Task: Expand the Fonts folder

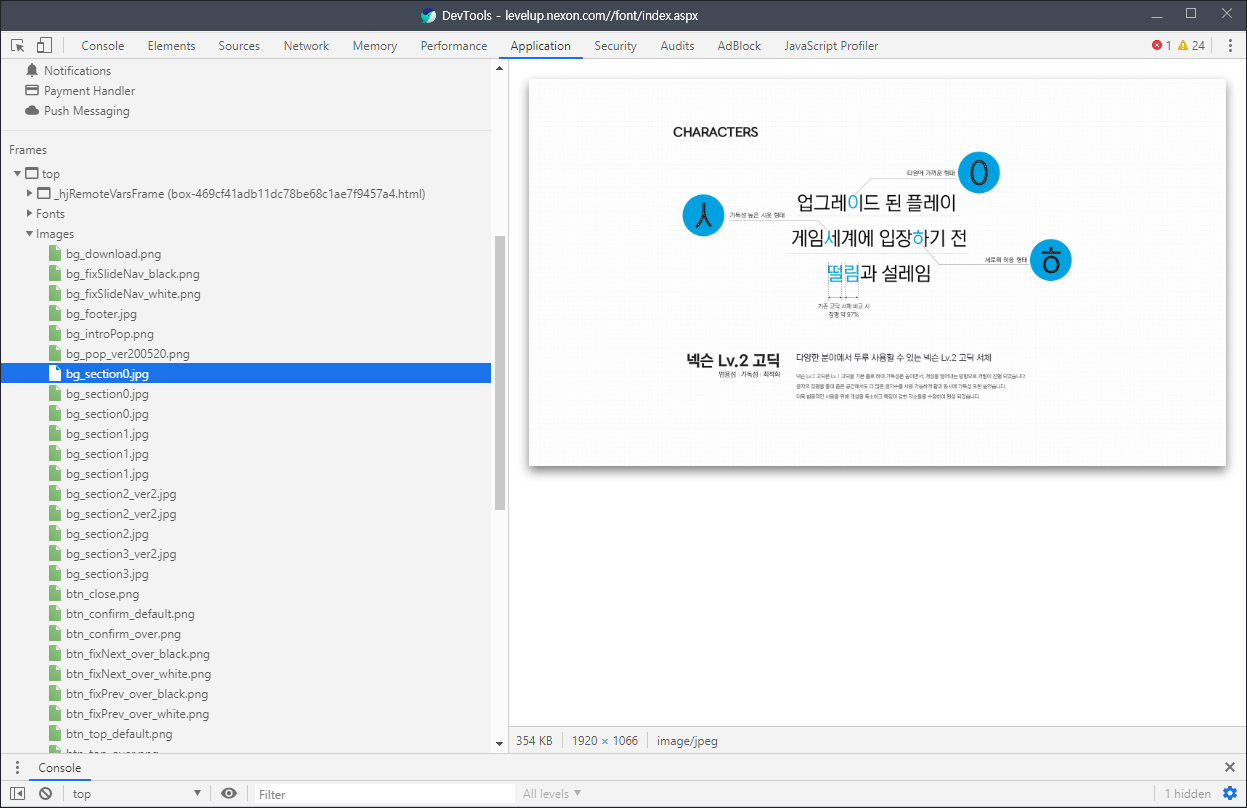Action: 29,214
